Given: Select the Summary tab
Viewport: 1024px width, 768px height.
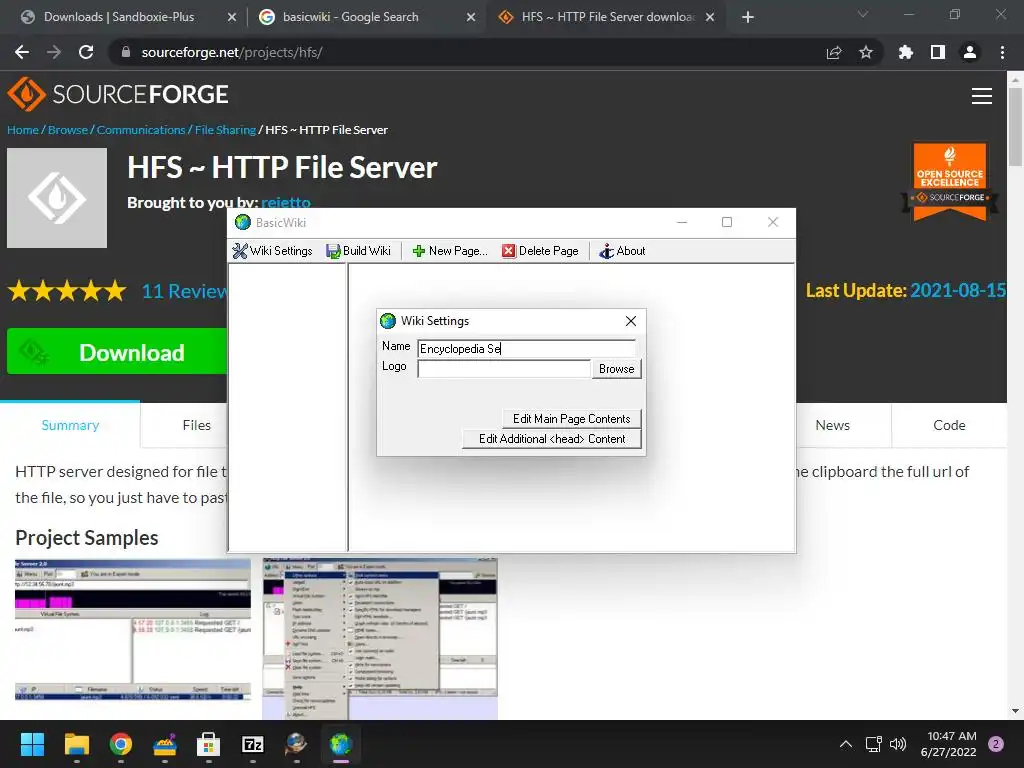Looking at the screenshot, I should 70,425.
